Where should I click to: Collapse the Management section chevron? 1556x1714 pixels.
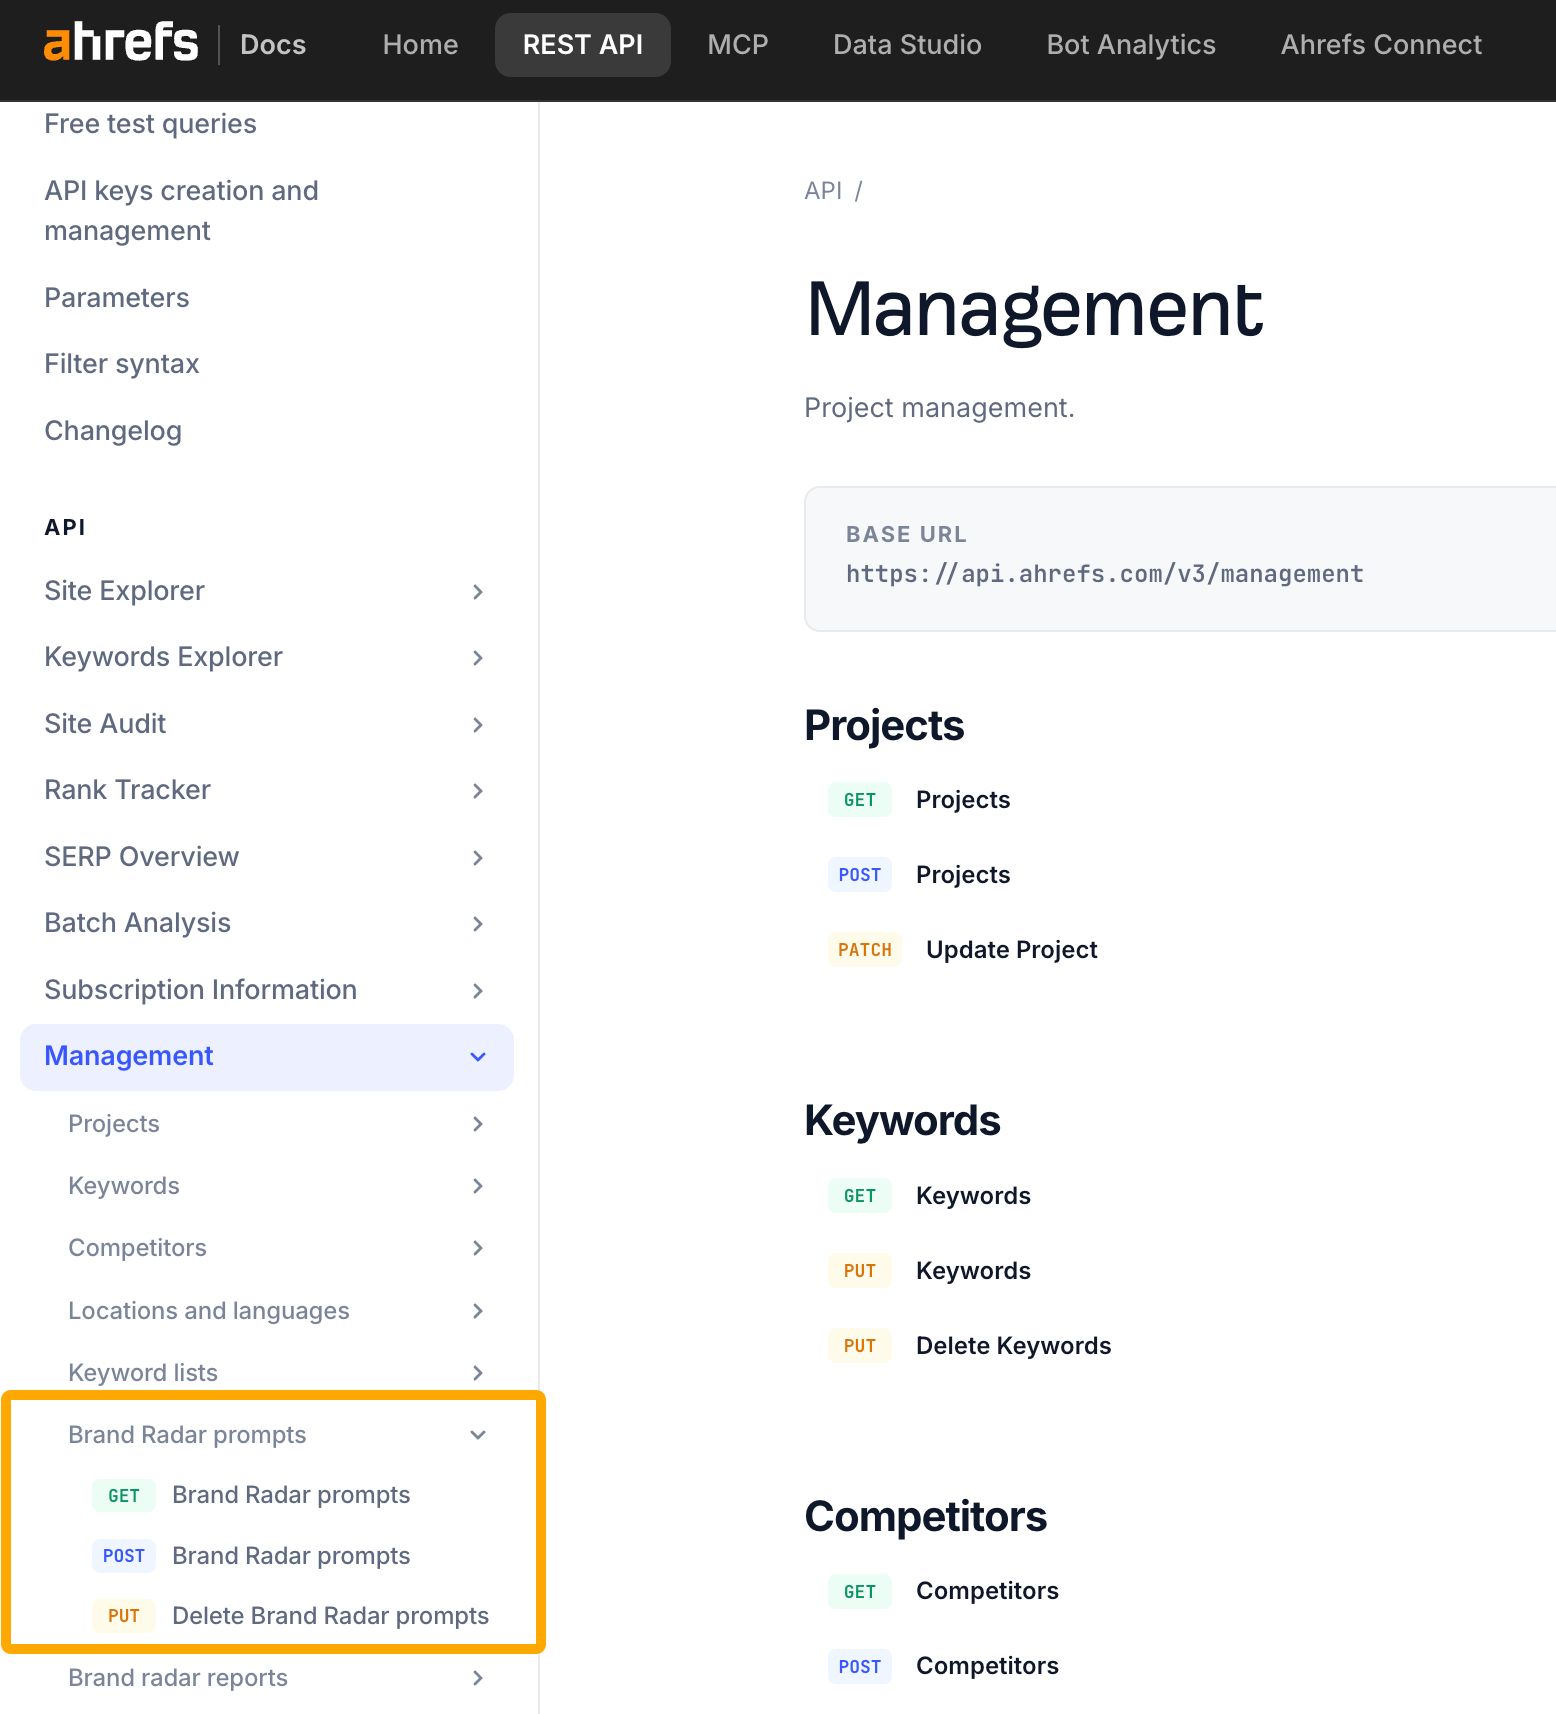[x=478, y=1057]
